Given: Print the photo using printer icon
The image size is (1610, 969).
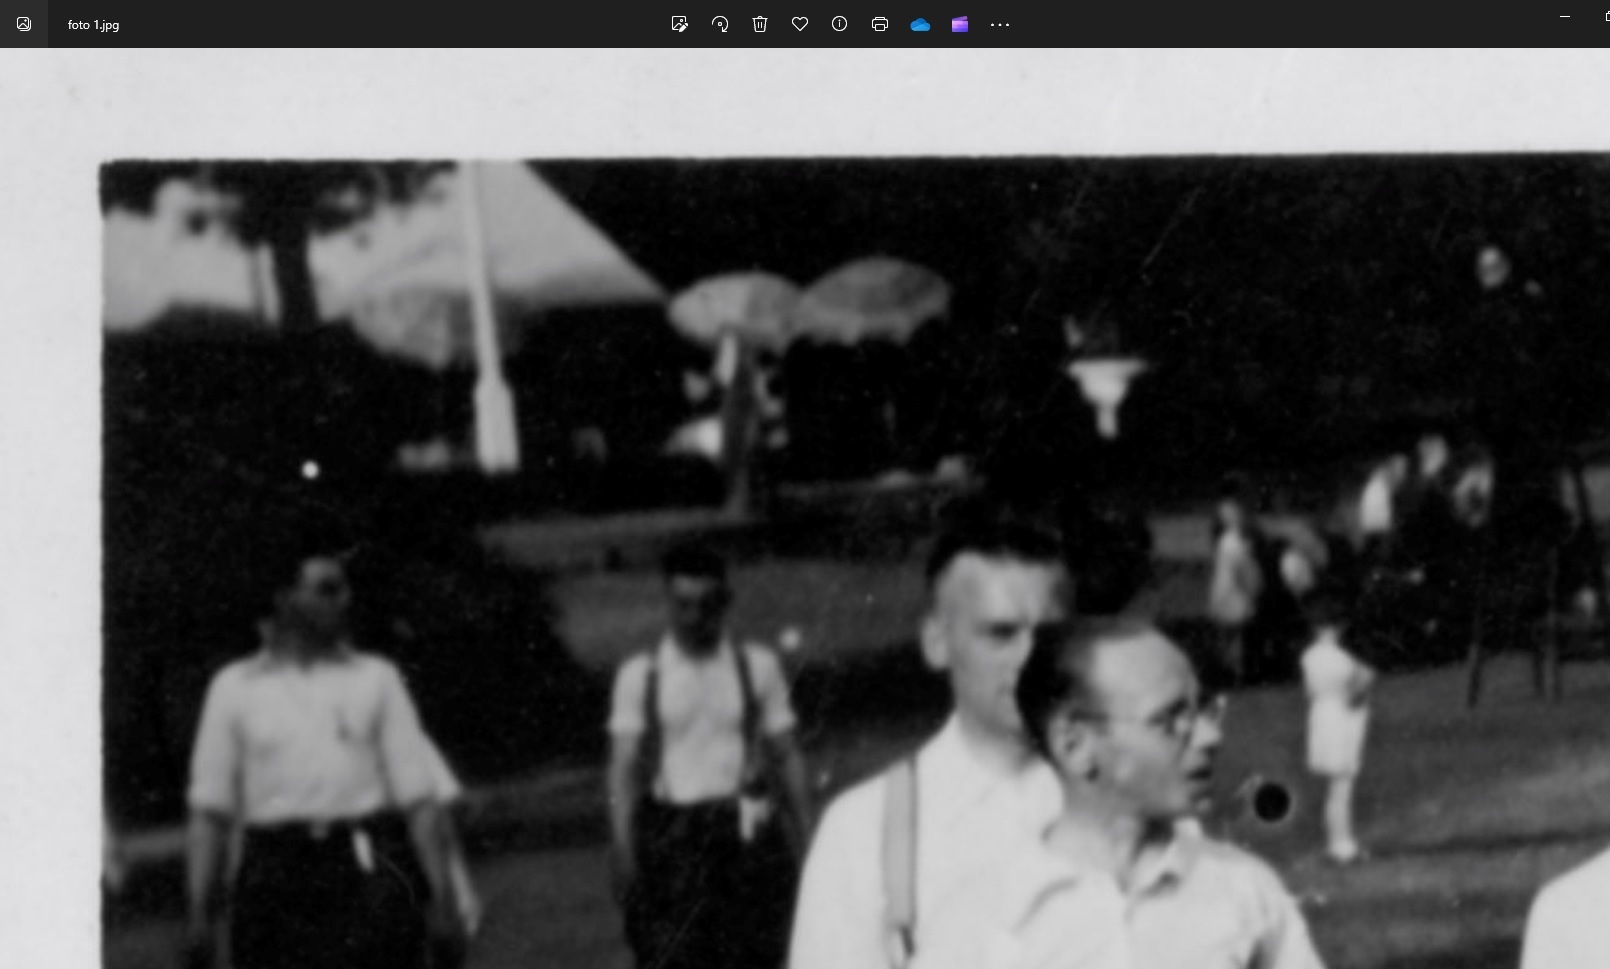Looking at the screenshot, I should pos(880,24).
